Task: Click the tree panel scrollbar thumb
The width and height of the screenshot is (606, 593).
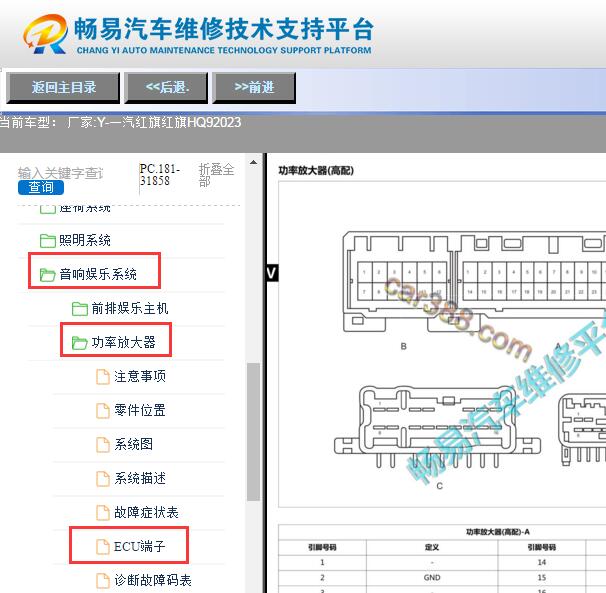Action: 253,432
